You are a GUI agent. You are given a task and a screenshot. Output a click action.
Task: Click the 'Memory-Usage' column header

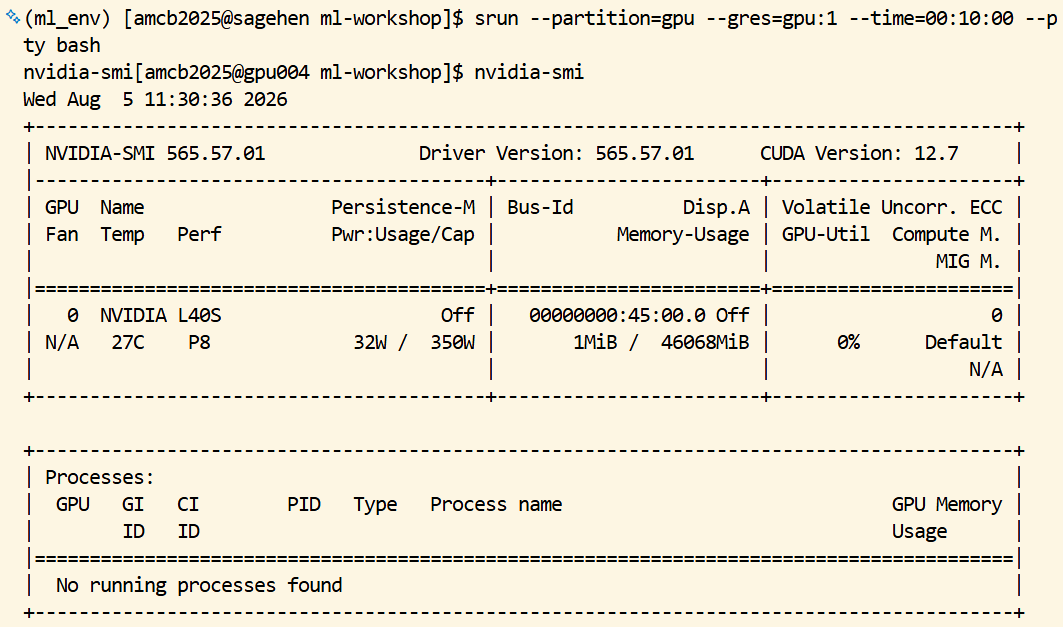[683, 235]
